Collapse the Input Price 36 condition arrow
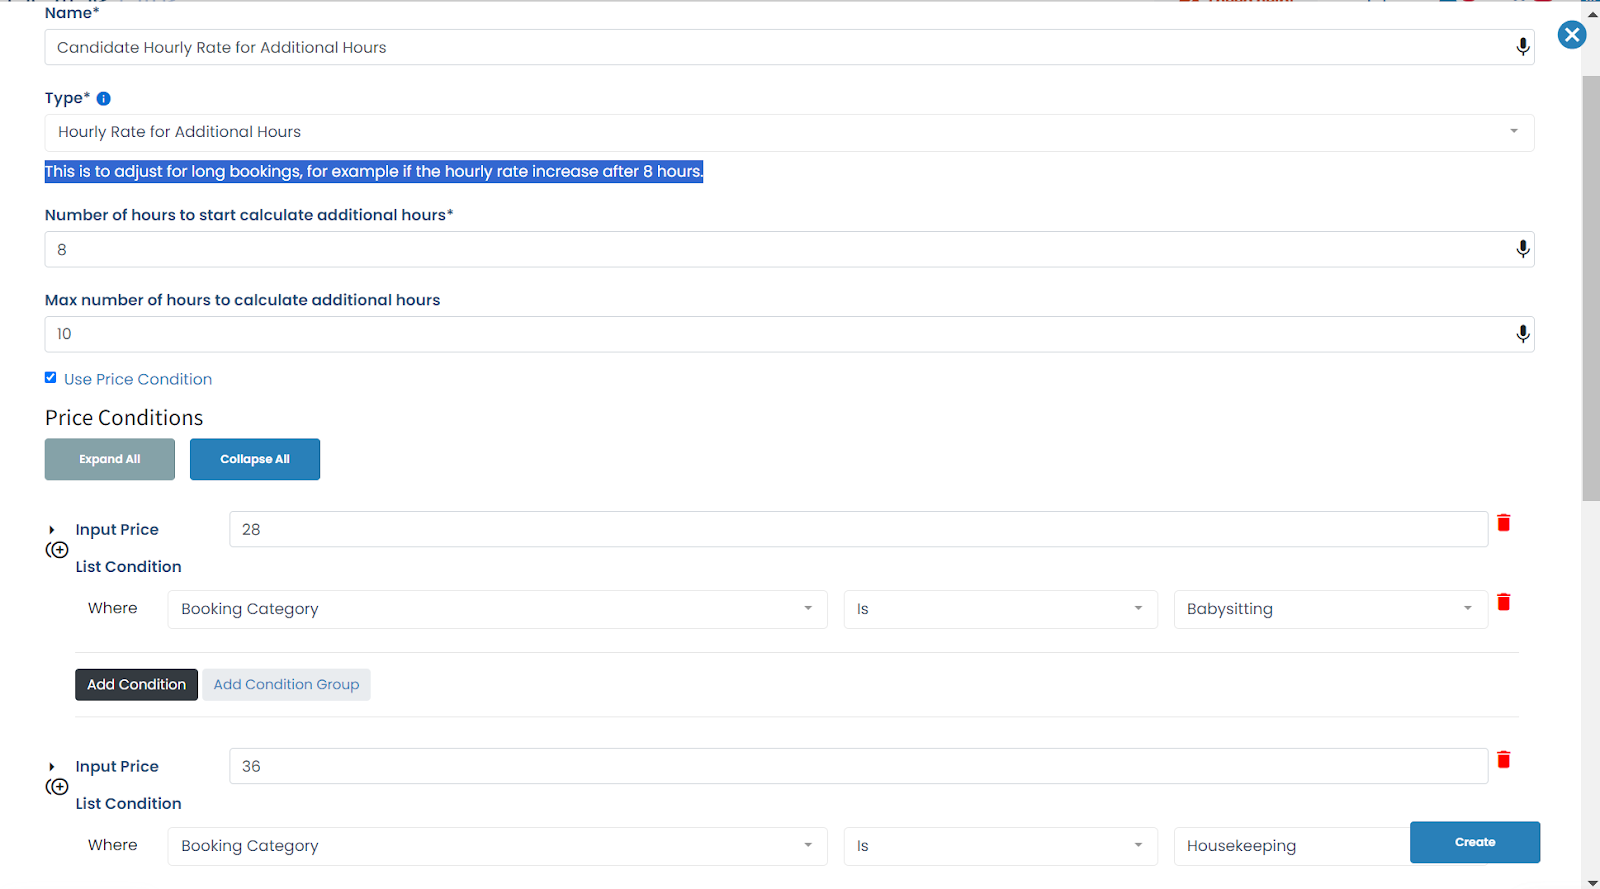This screenshot has height=889, width=1600. (52, 767)
